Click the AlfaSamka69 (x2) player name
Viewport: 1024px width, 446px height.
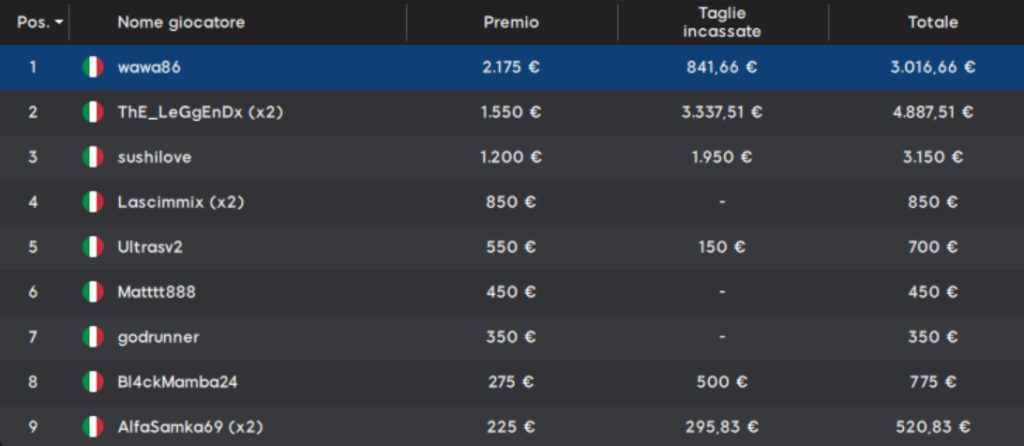(190, 427)
